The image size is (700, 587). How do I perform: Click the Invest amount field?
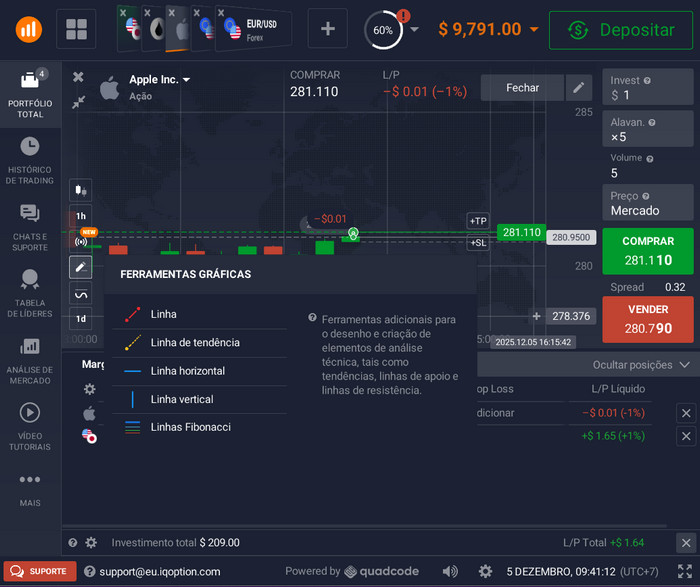648,87
